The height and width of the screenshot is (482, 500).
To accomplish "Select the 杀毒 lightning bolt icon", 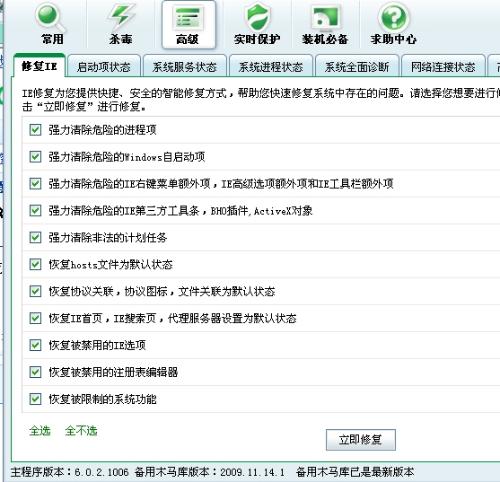I will (121, 17).
